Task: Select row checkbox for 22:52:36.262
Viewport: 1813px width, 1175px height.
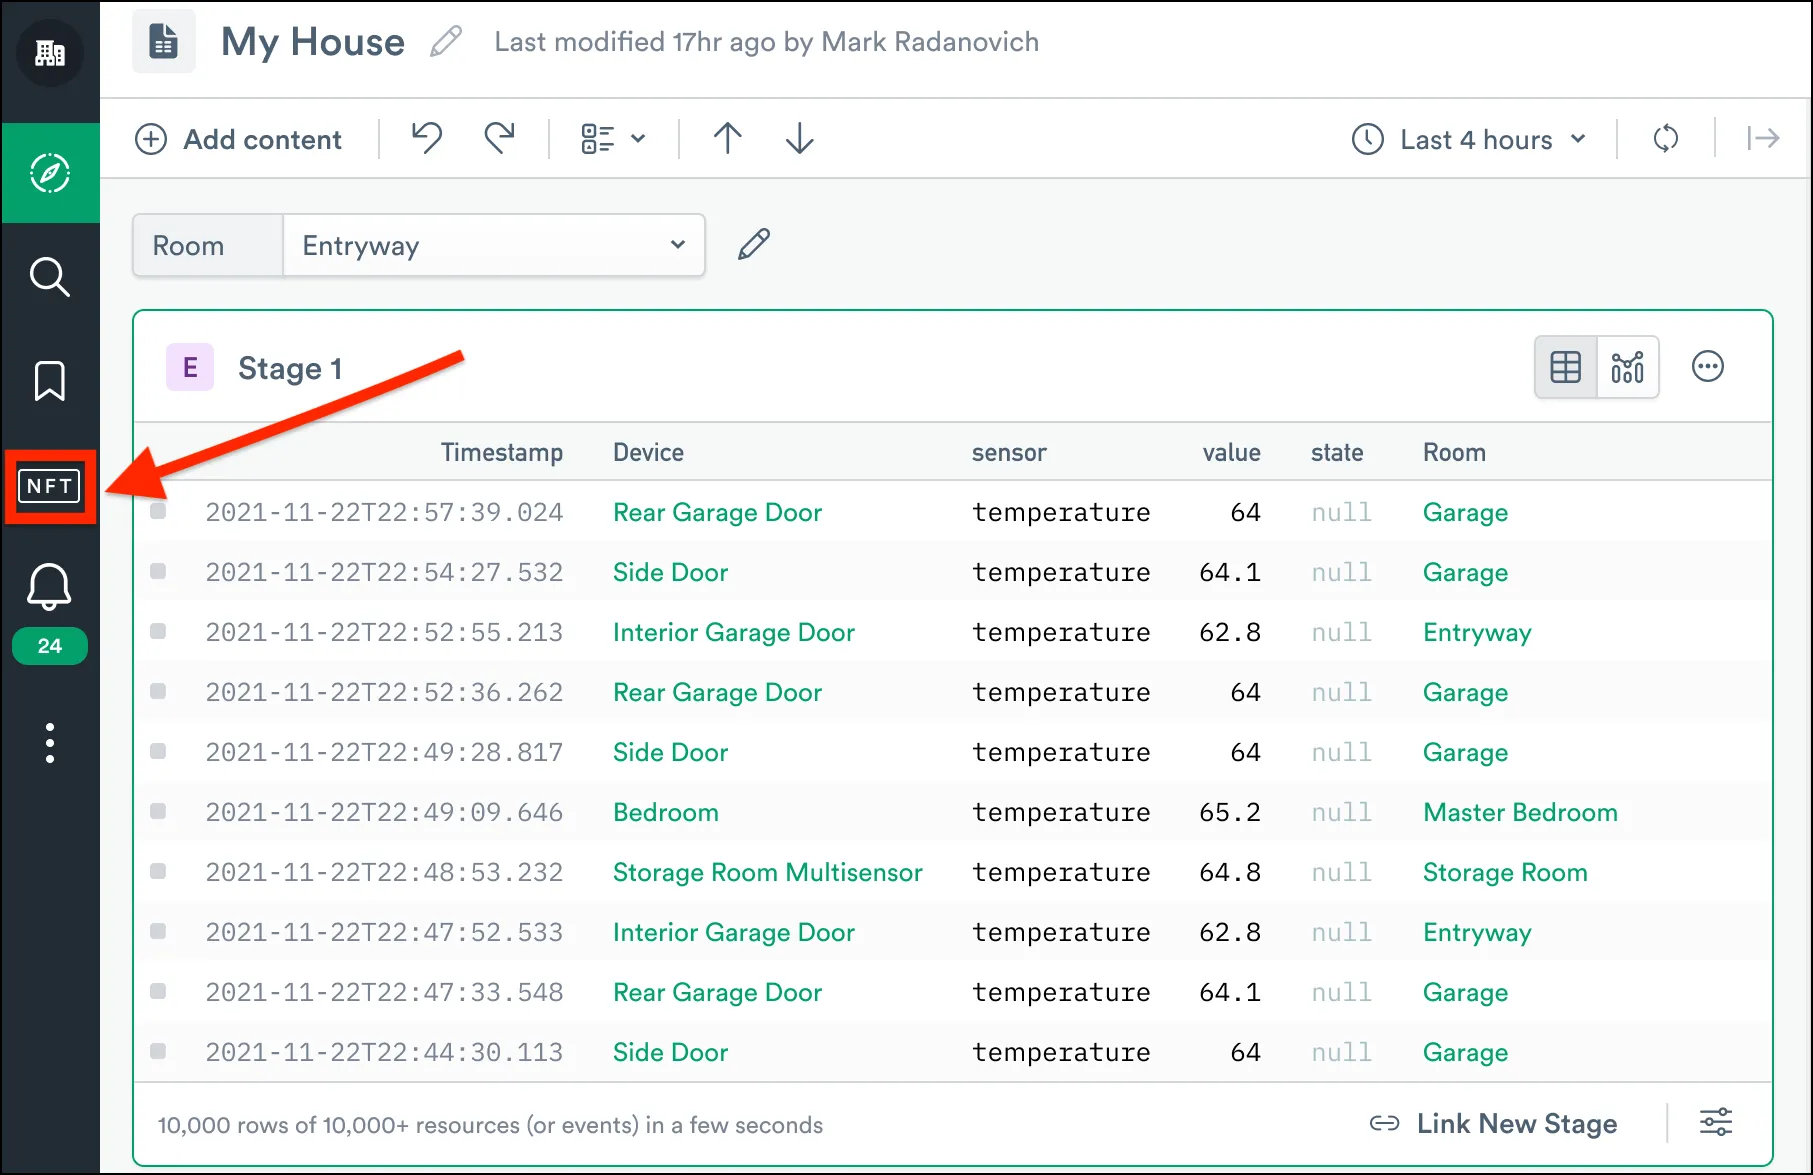Action: click(158, 691)
